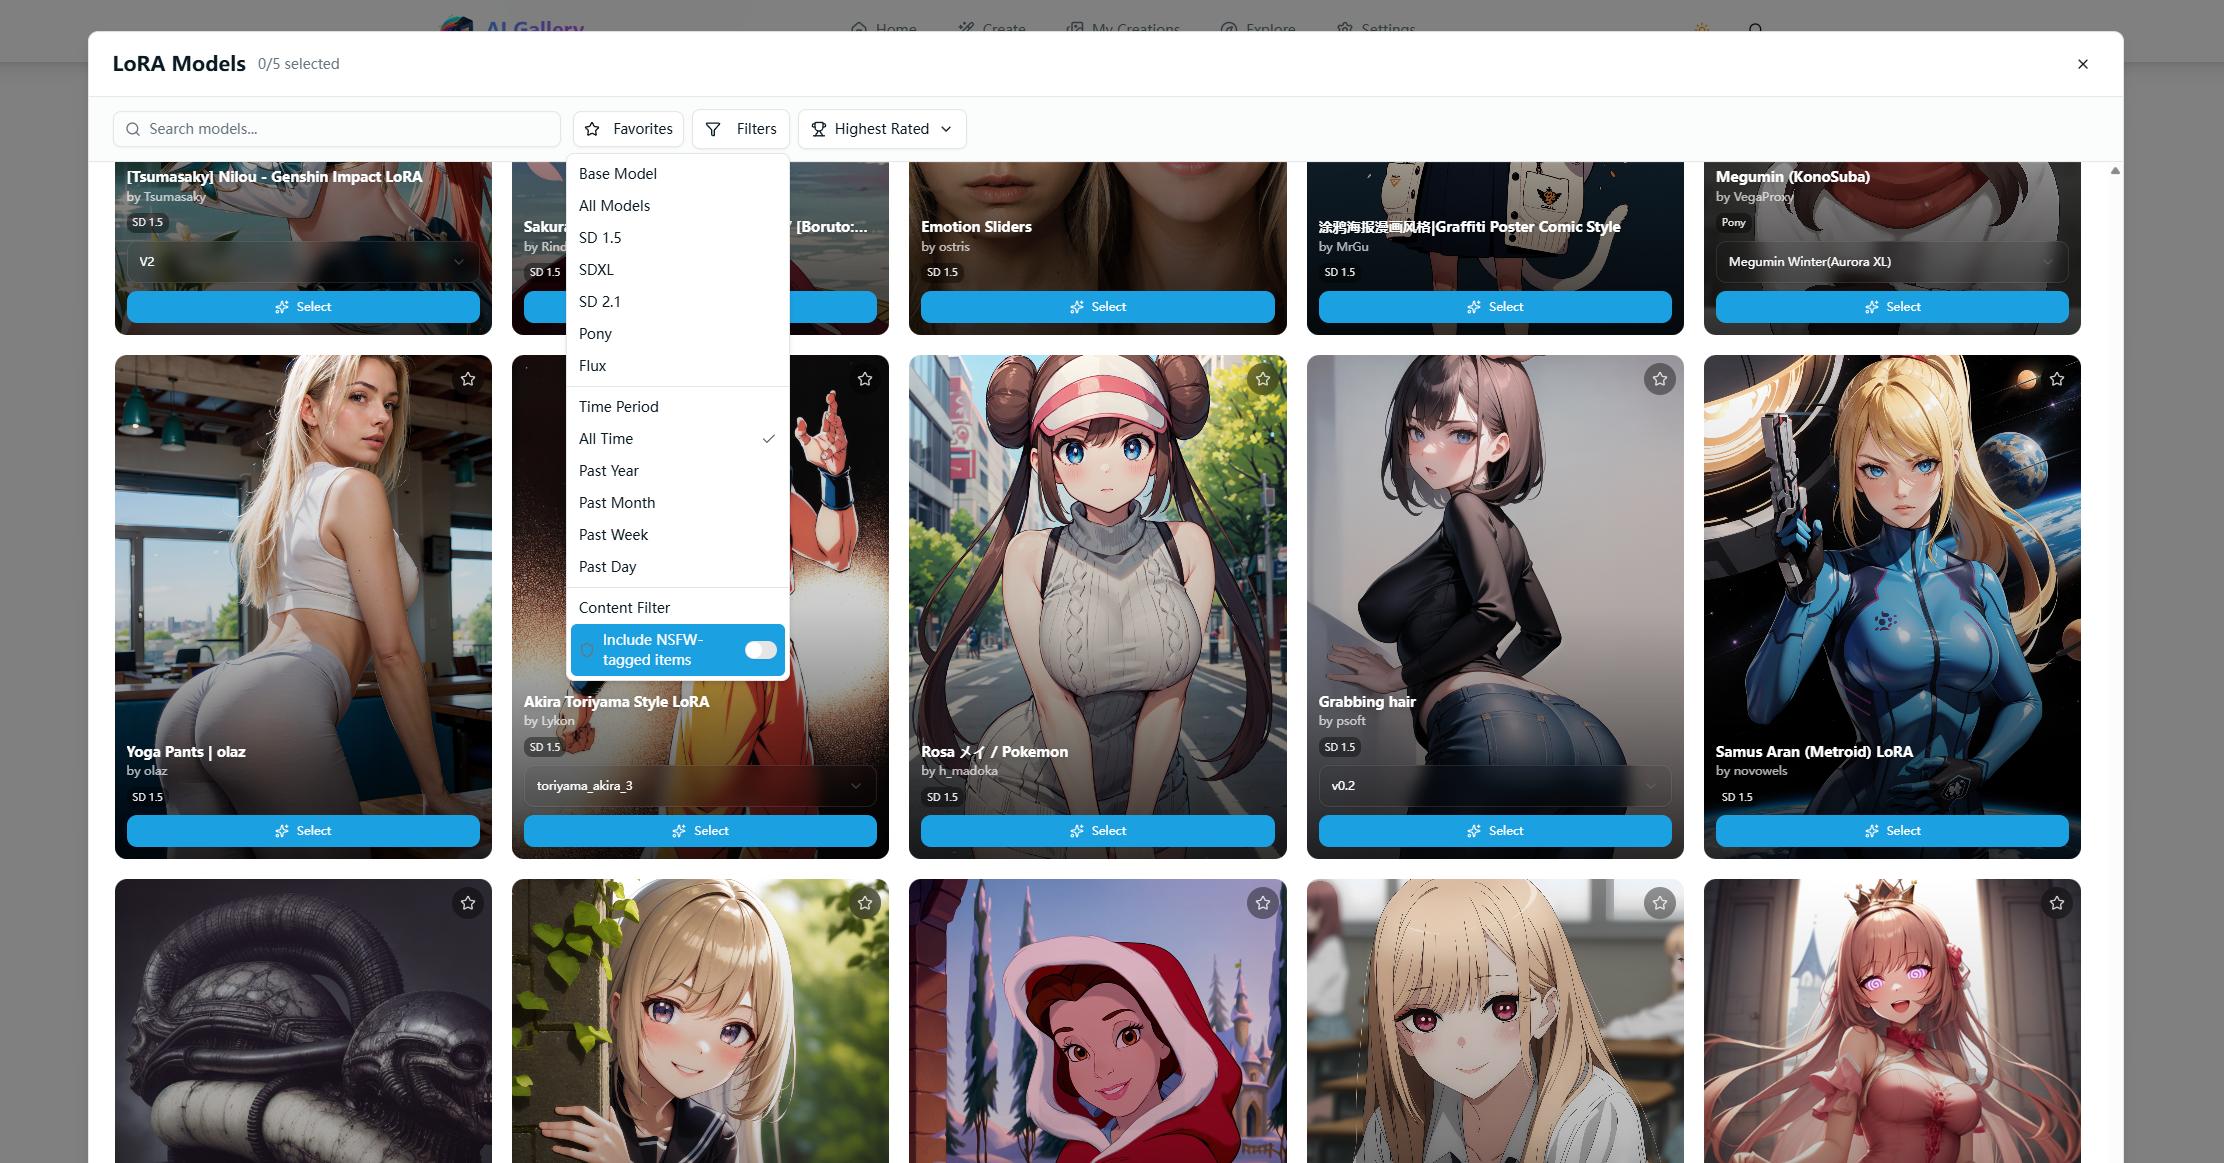Select the Graffiti Poster Comic Style model
This screenshot has width=2224, height=1163.
click(x=1495, y=307)
